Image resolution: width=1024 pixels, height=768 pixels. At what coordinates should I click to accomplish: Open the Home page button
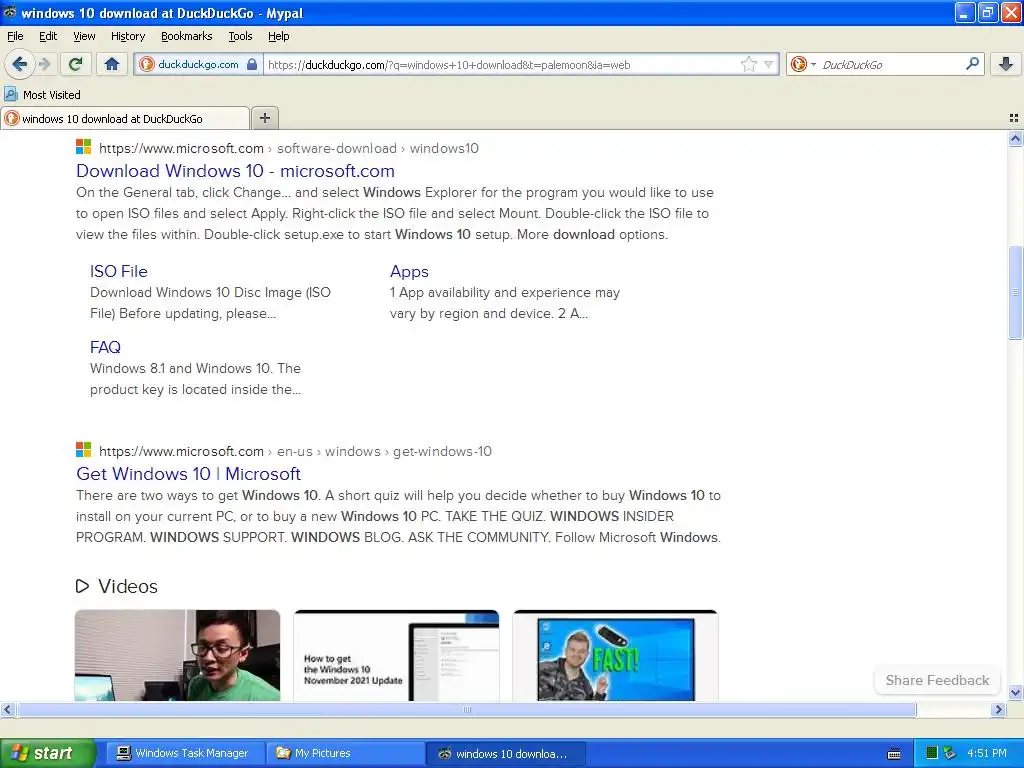(112, 64)
